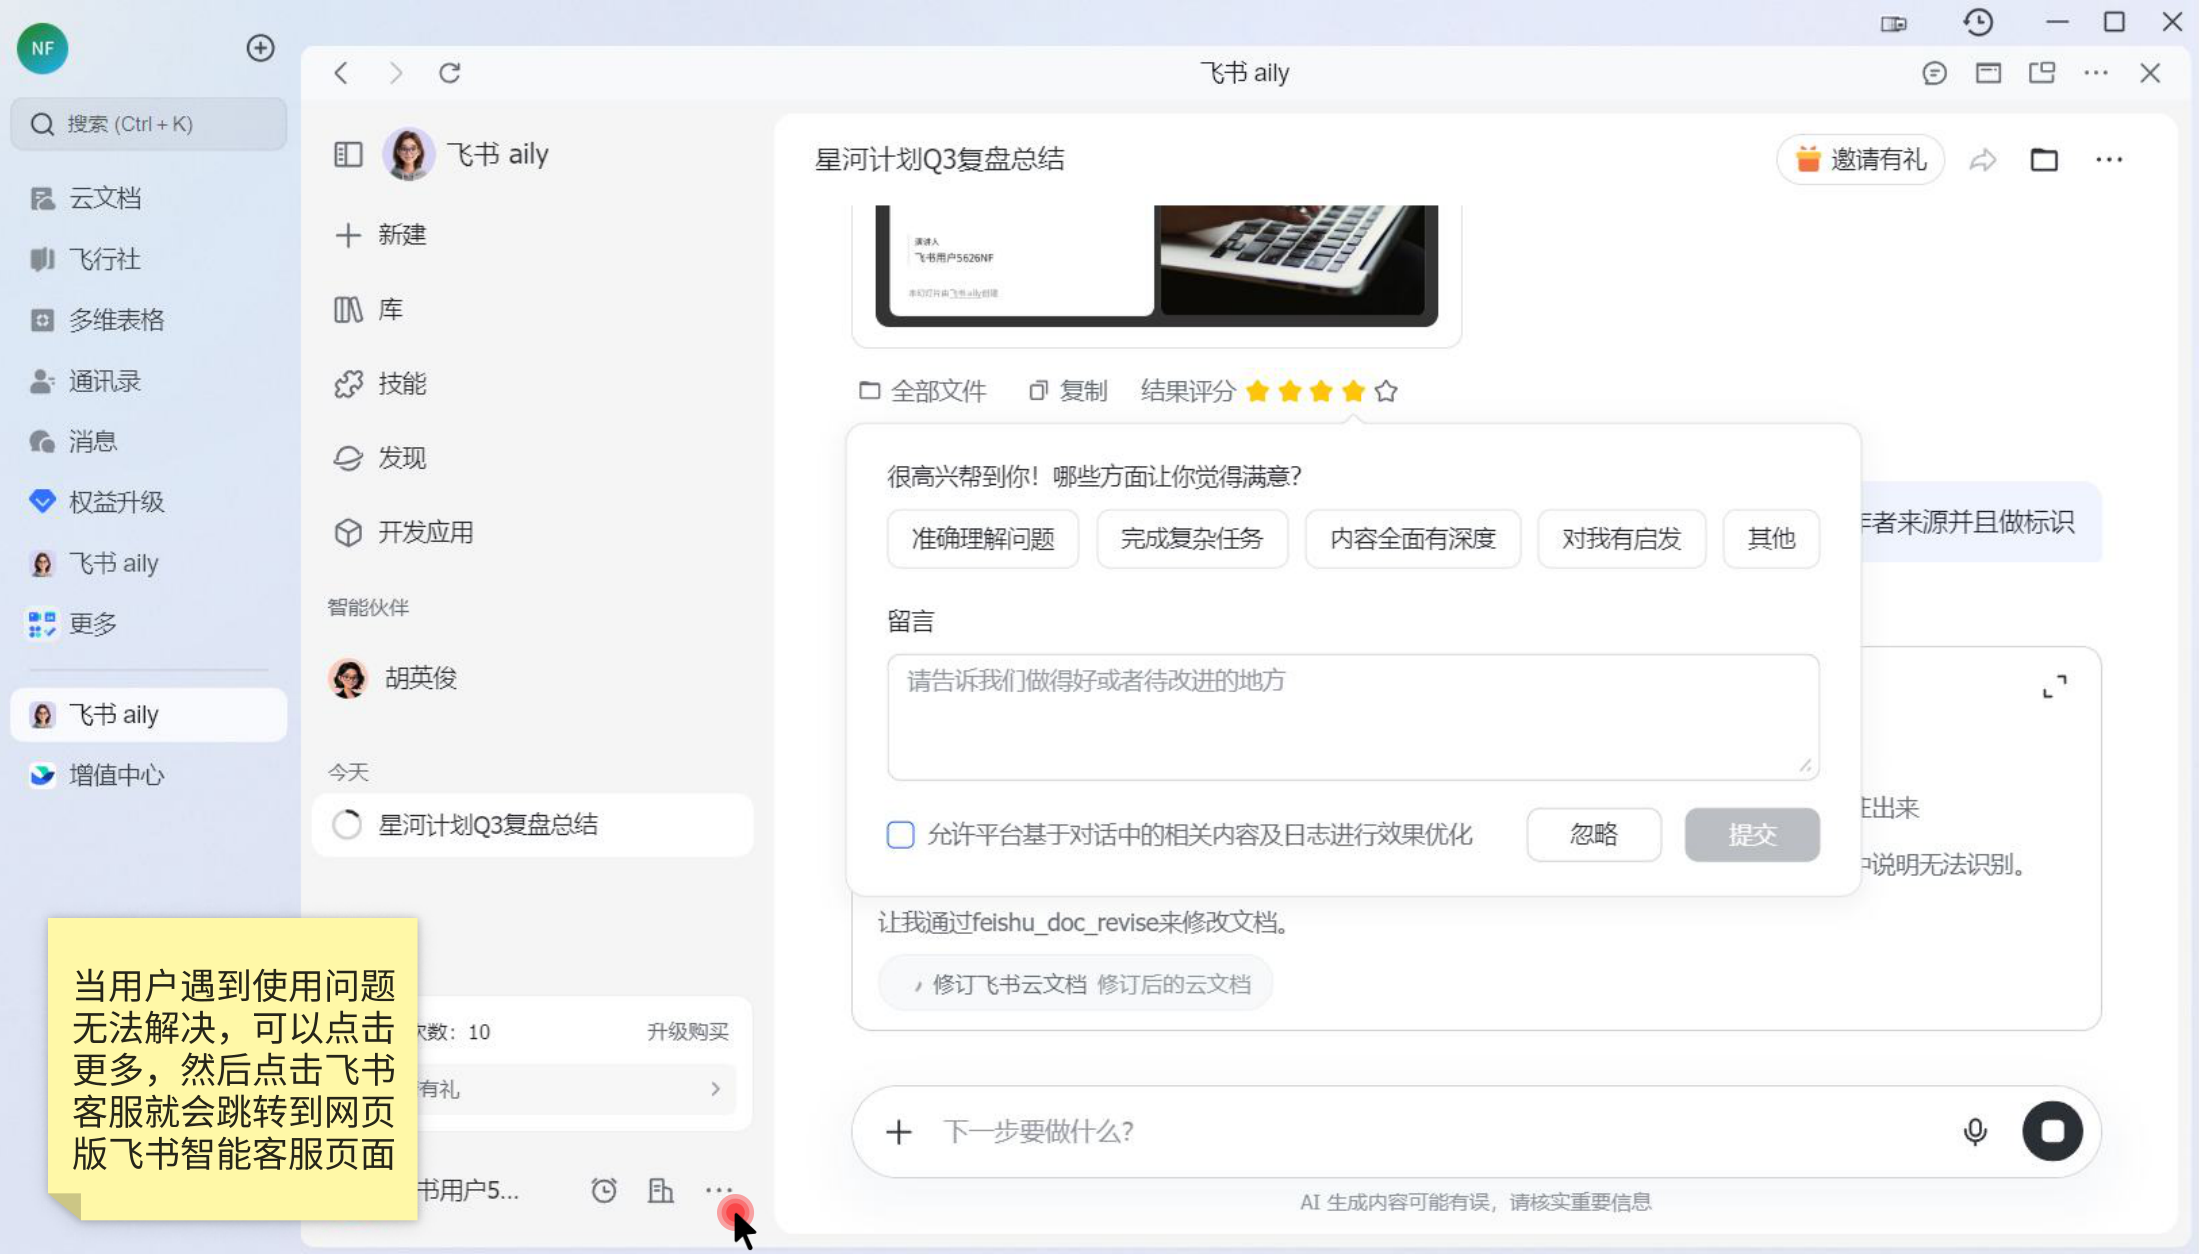This screenshot has height=1255, width=2199.
Task: Click the window layout icon in title bar
Action: [x=1988, y=73]
